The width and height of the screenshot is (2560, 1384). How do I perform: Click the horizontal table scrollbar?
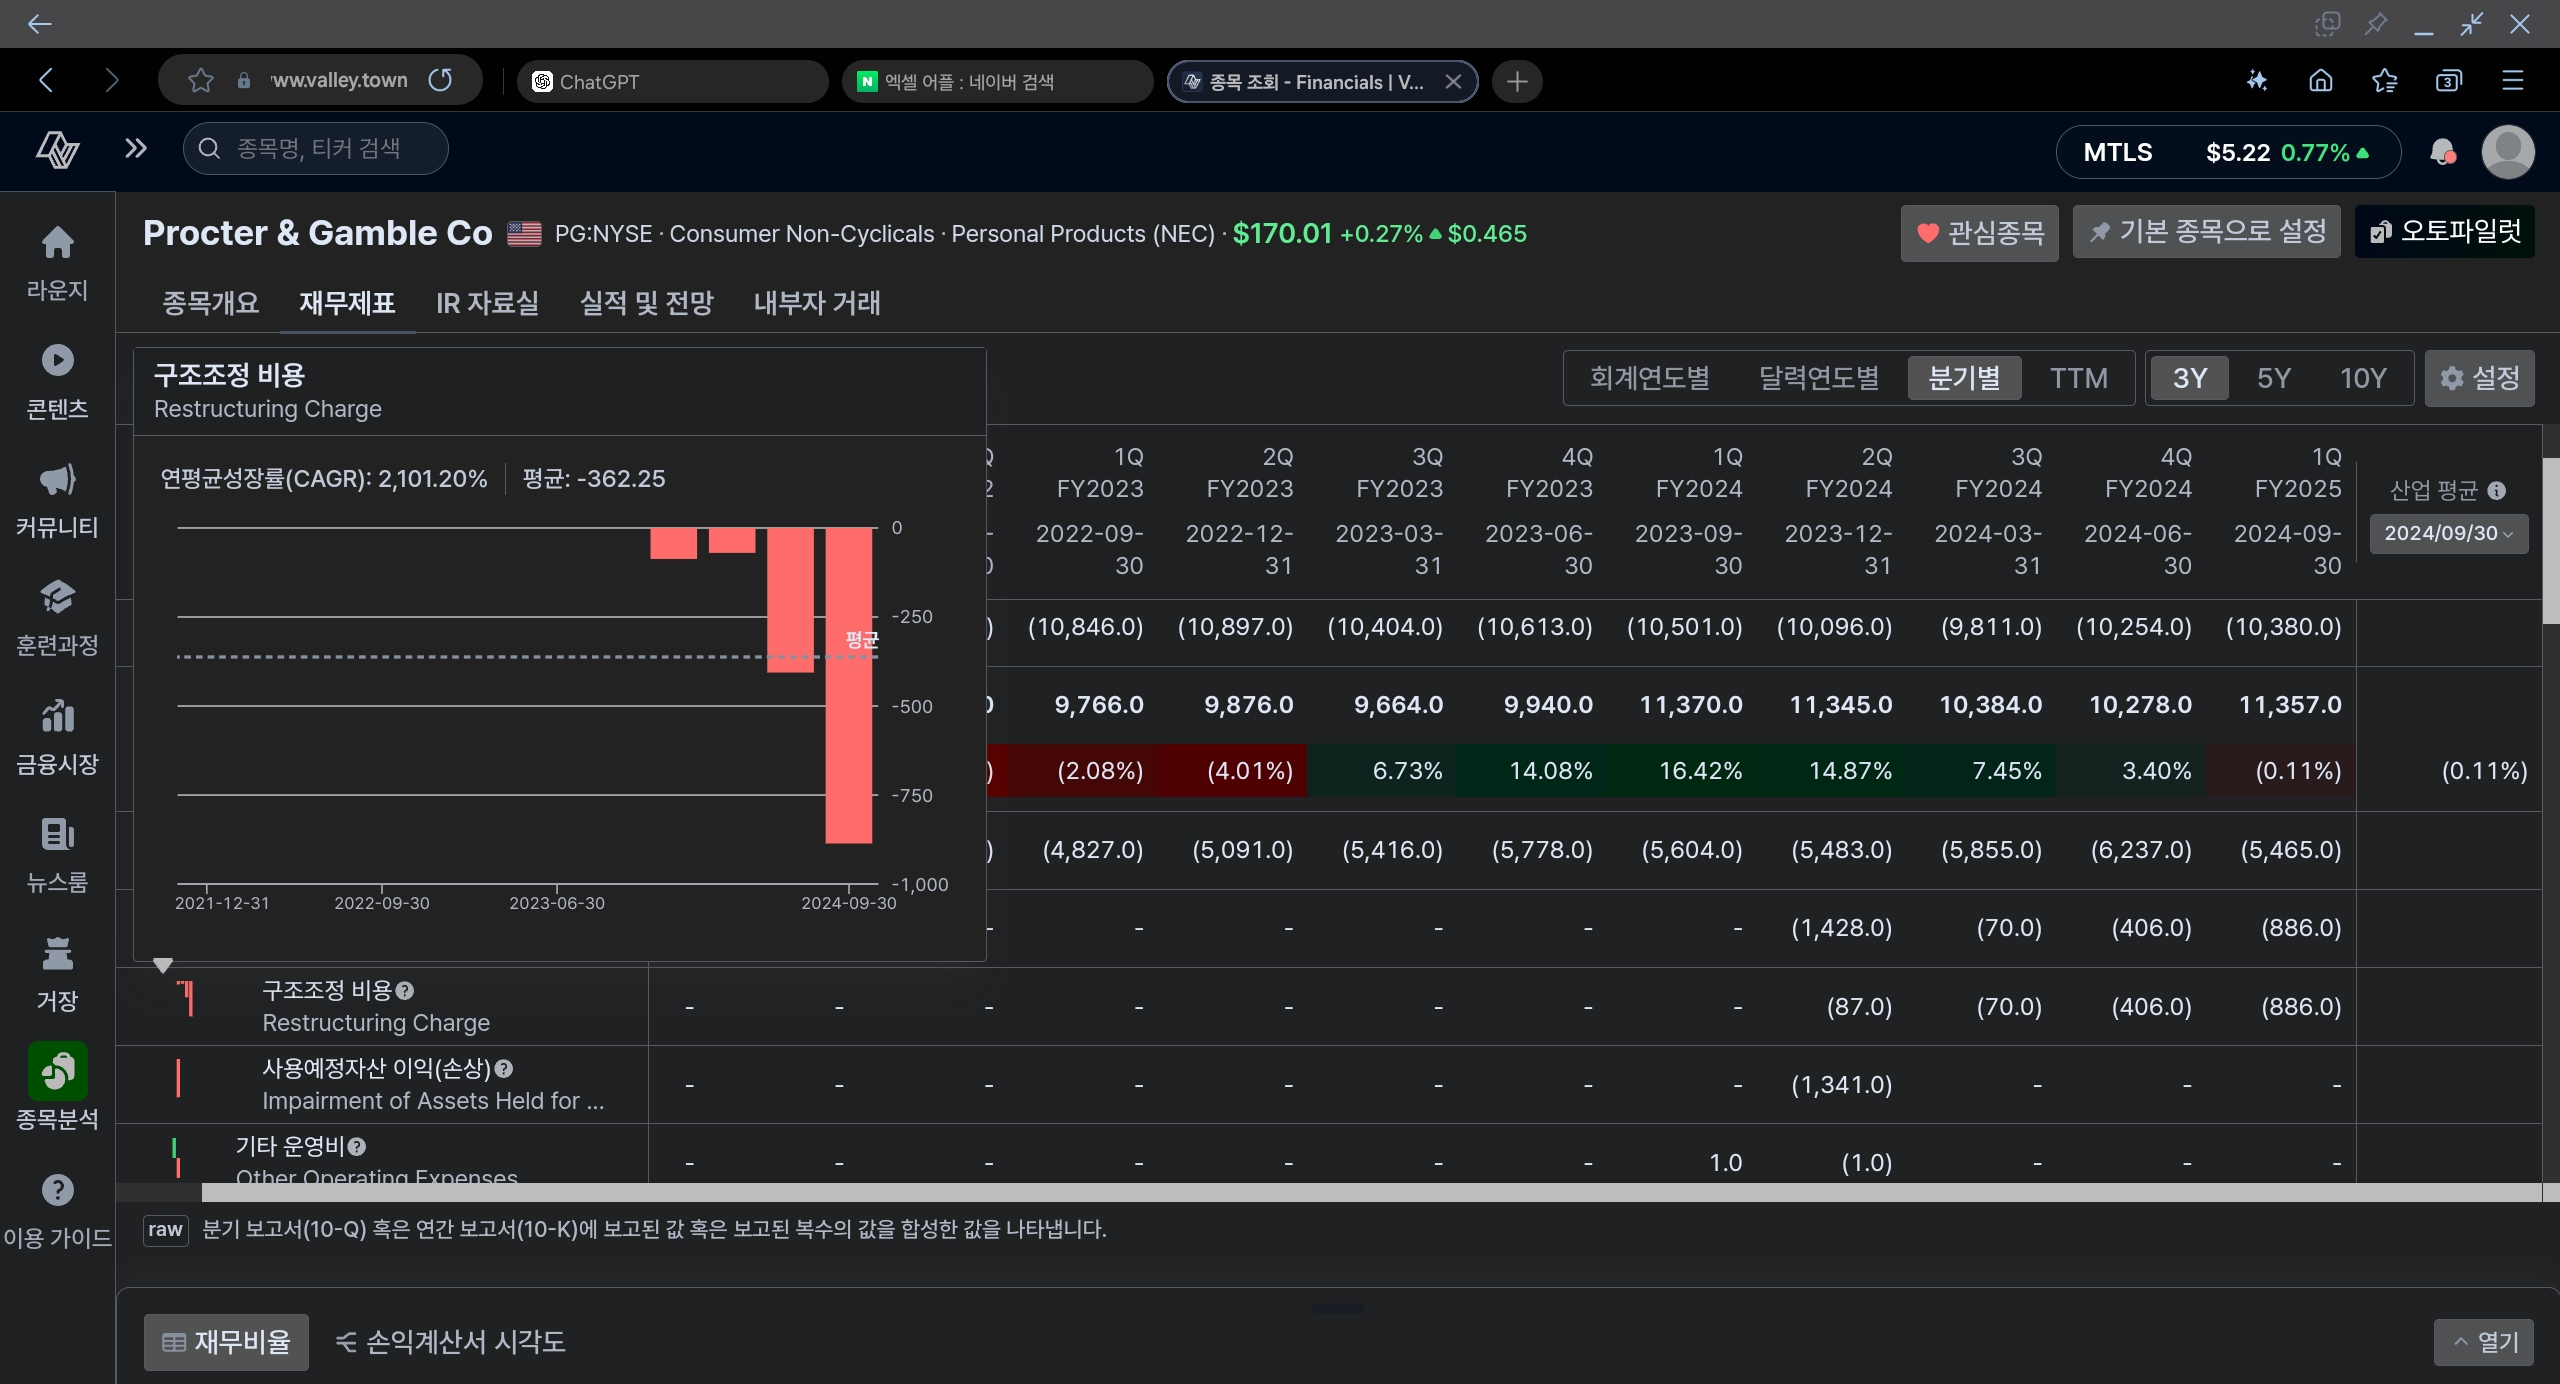click(1371, 1192)
